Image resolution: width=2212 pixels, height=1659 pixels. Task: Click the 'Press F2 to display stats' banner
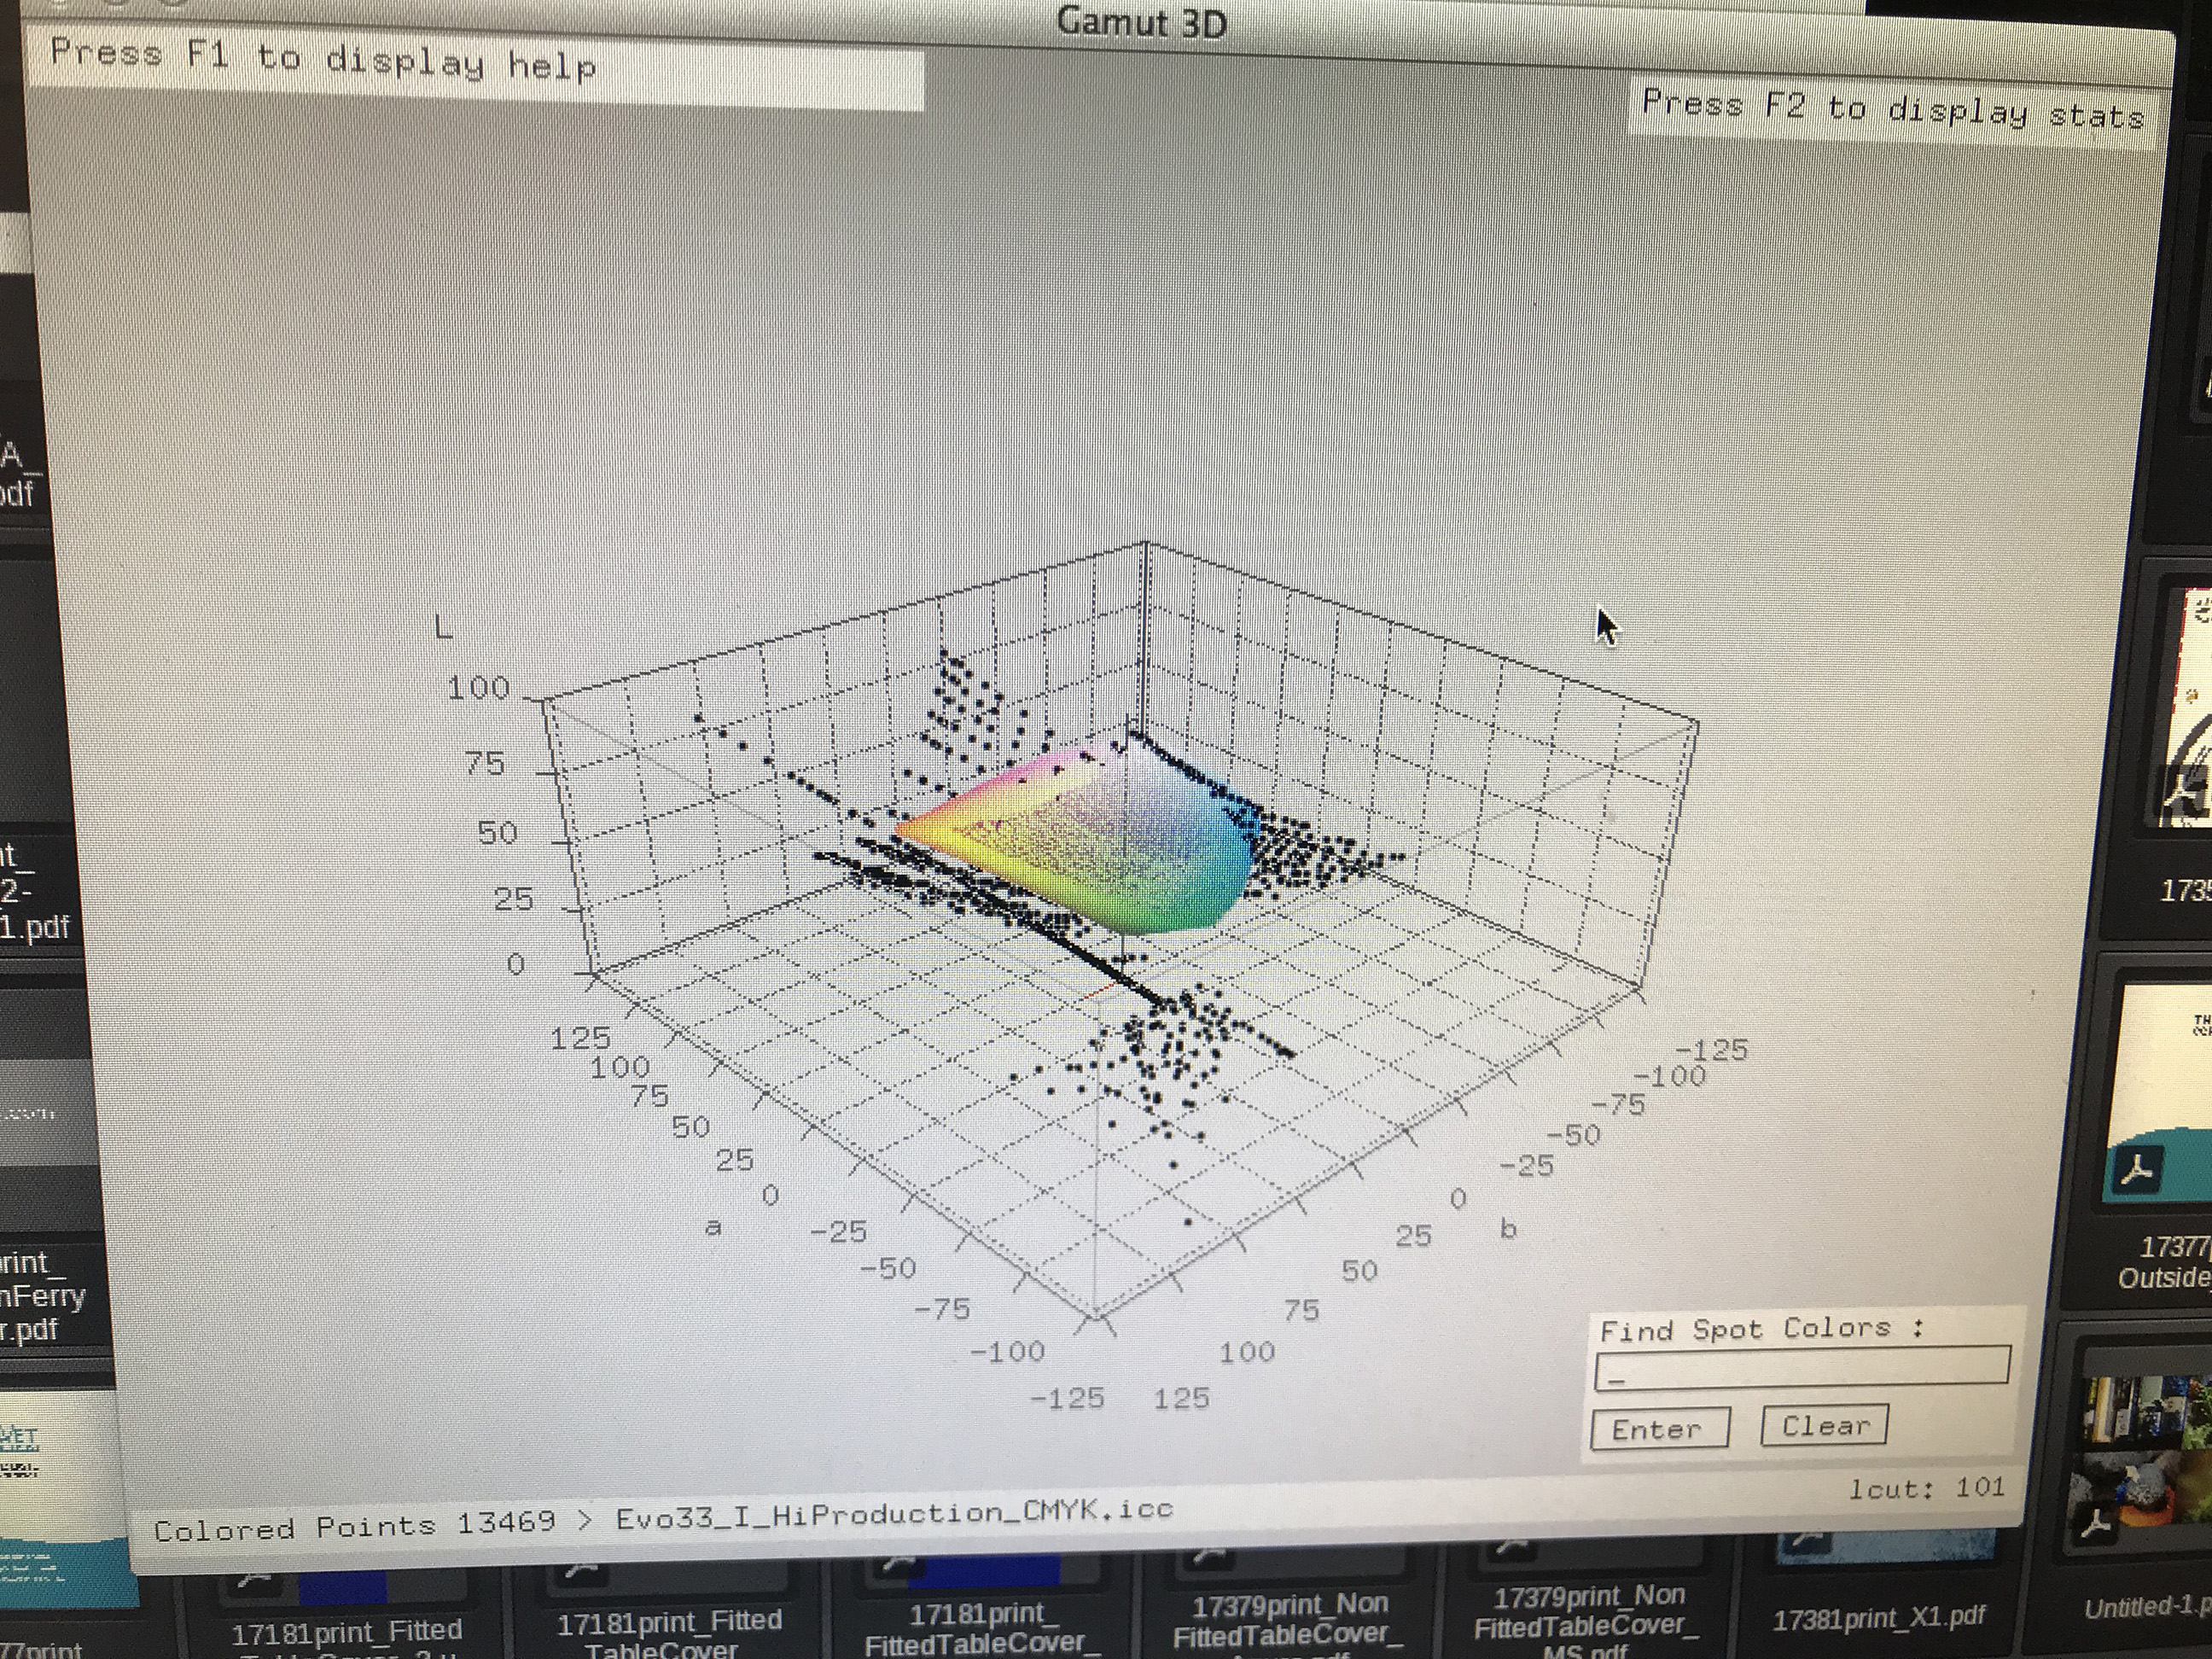pos(1893,110)
